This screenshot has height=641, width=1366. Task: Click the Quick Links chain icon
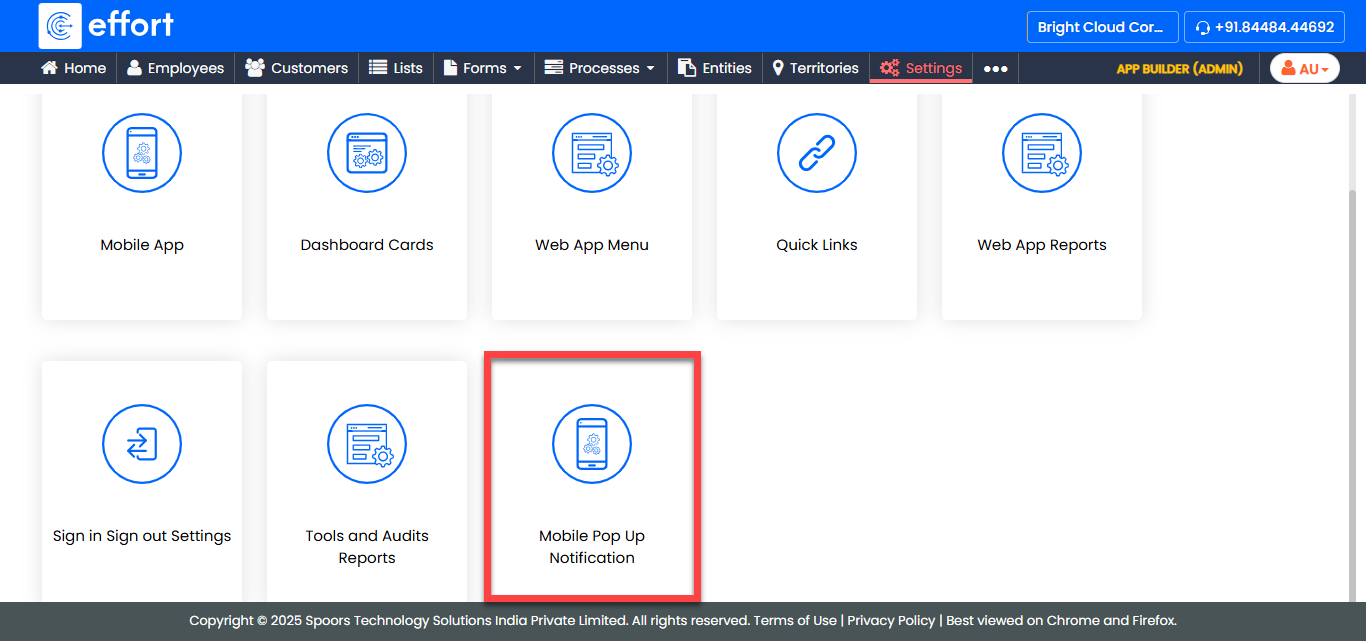pos(817,153)
